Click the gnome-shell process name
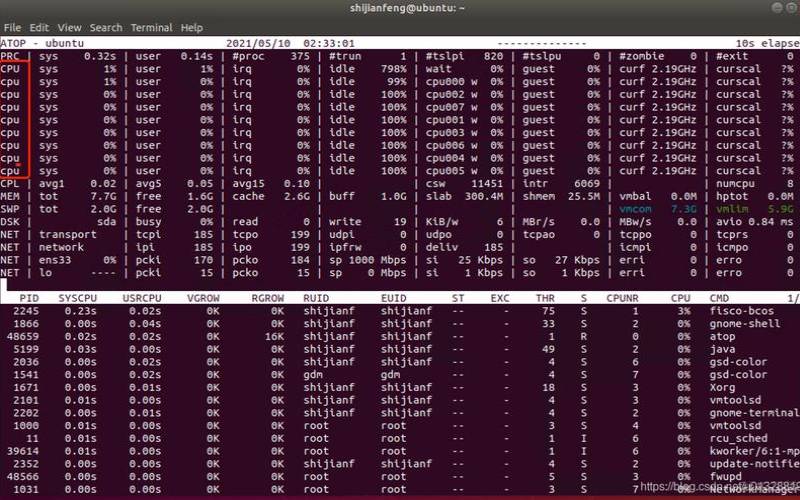The width and height of the screenshot is (800, 500). pos(744,323)
